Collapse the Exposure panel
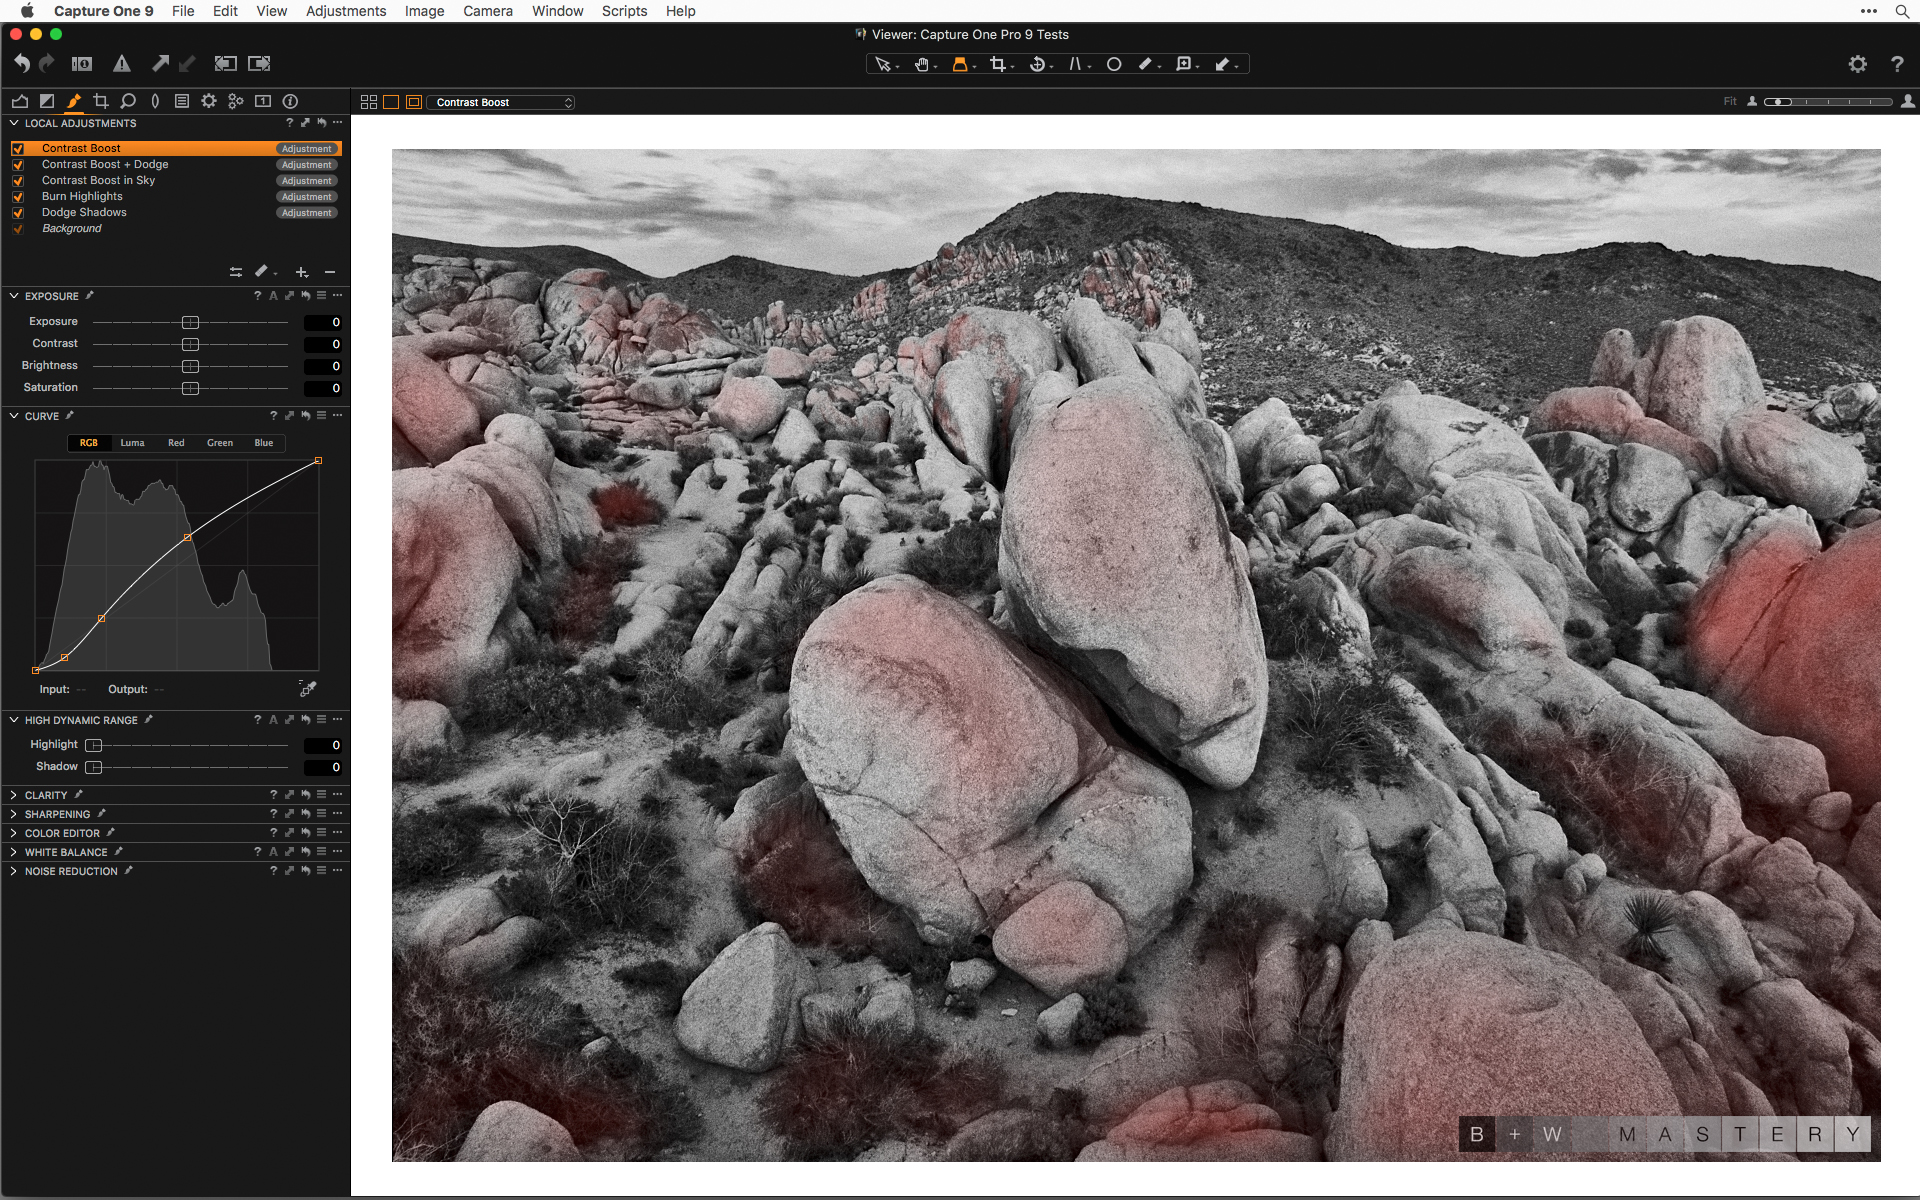Image resolution: width=1920 pixels, height=1200 pixels. coord(14,296)
